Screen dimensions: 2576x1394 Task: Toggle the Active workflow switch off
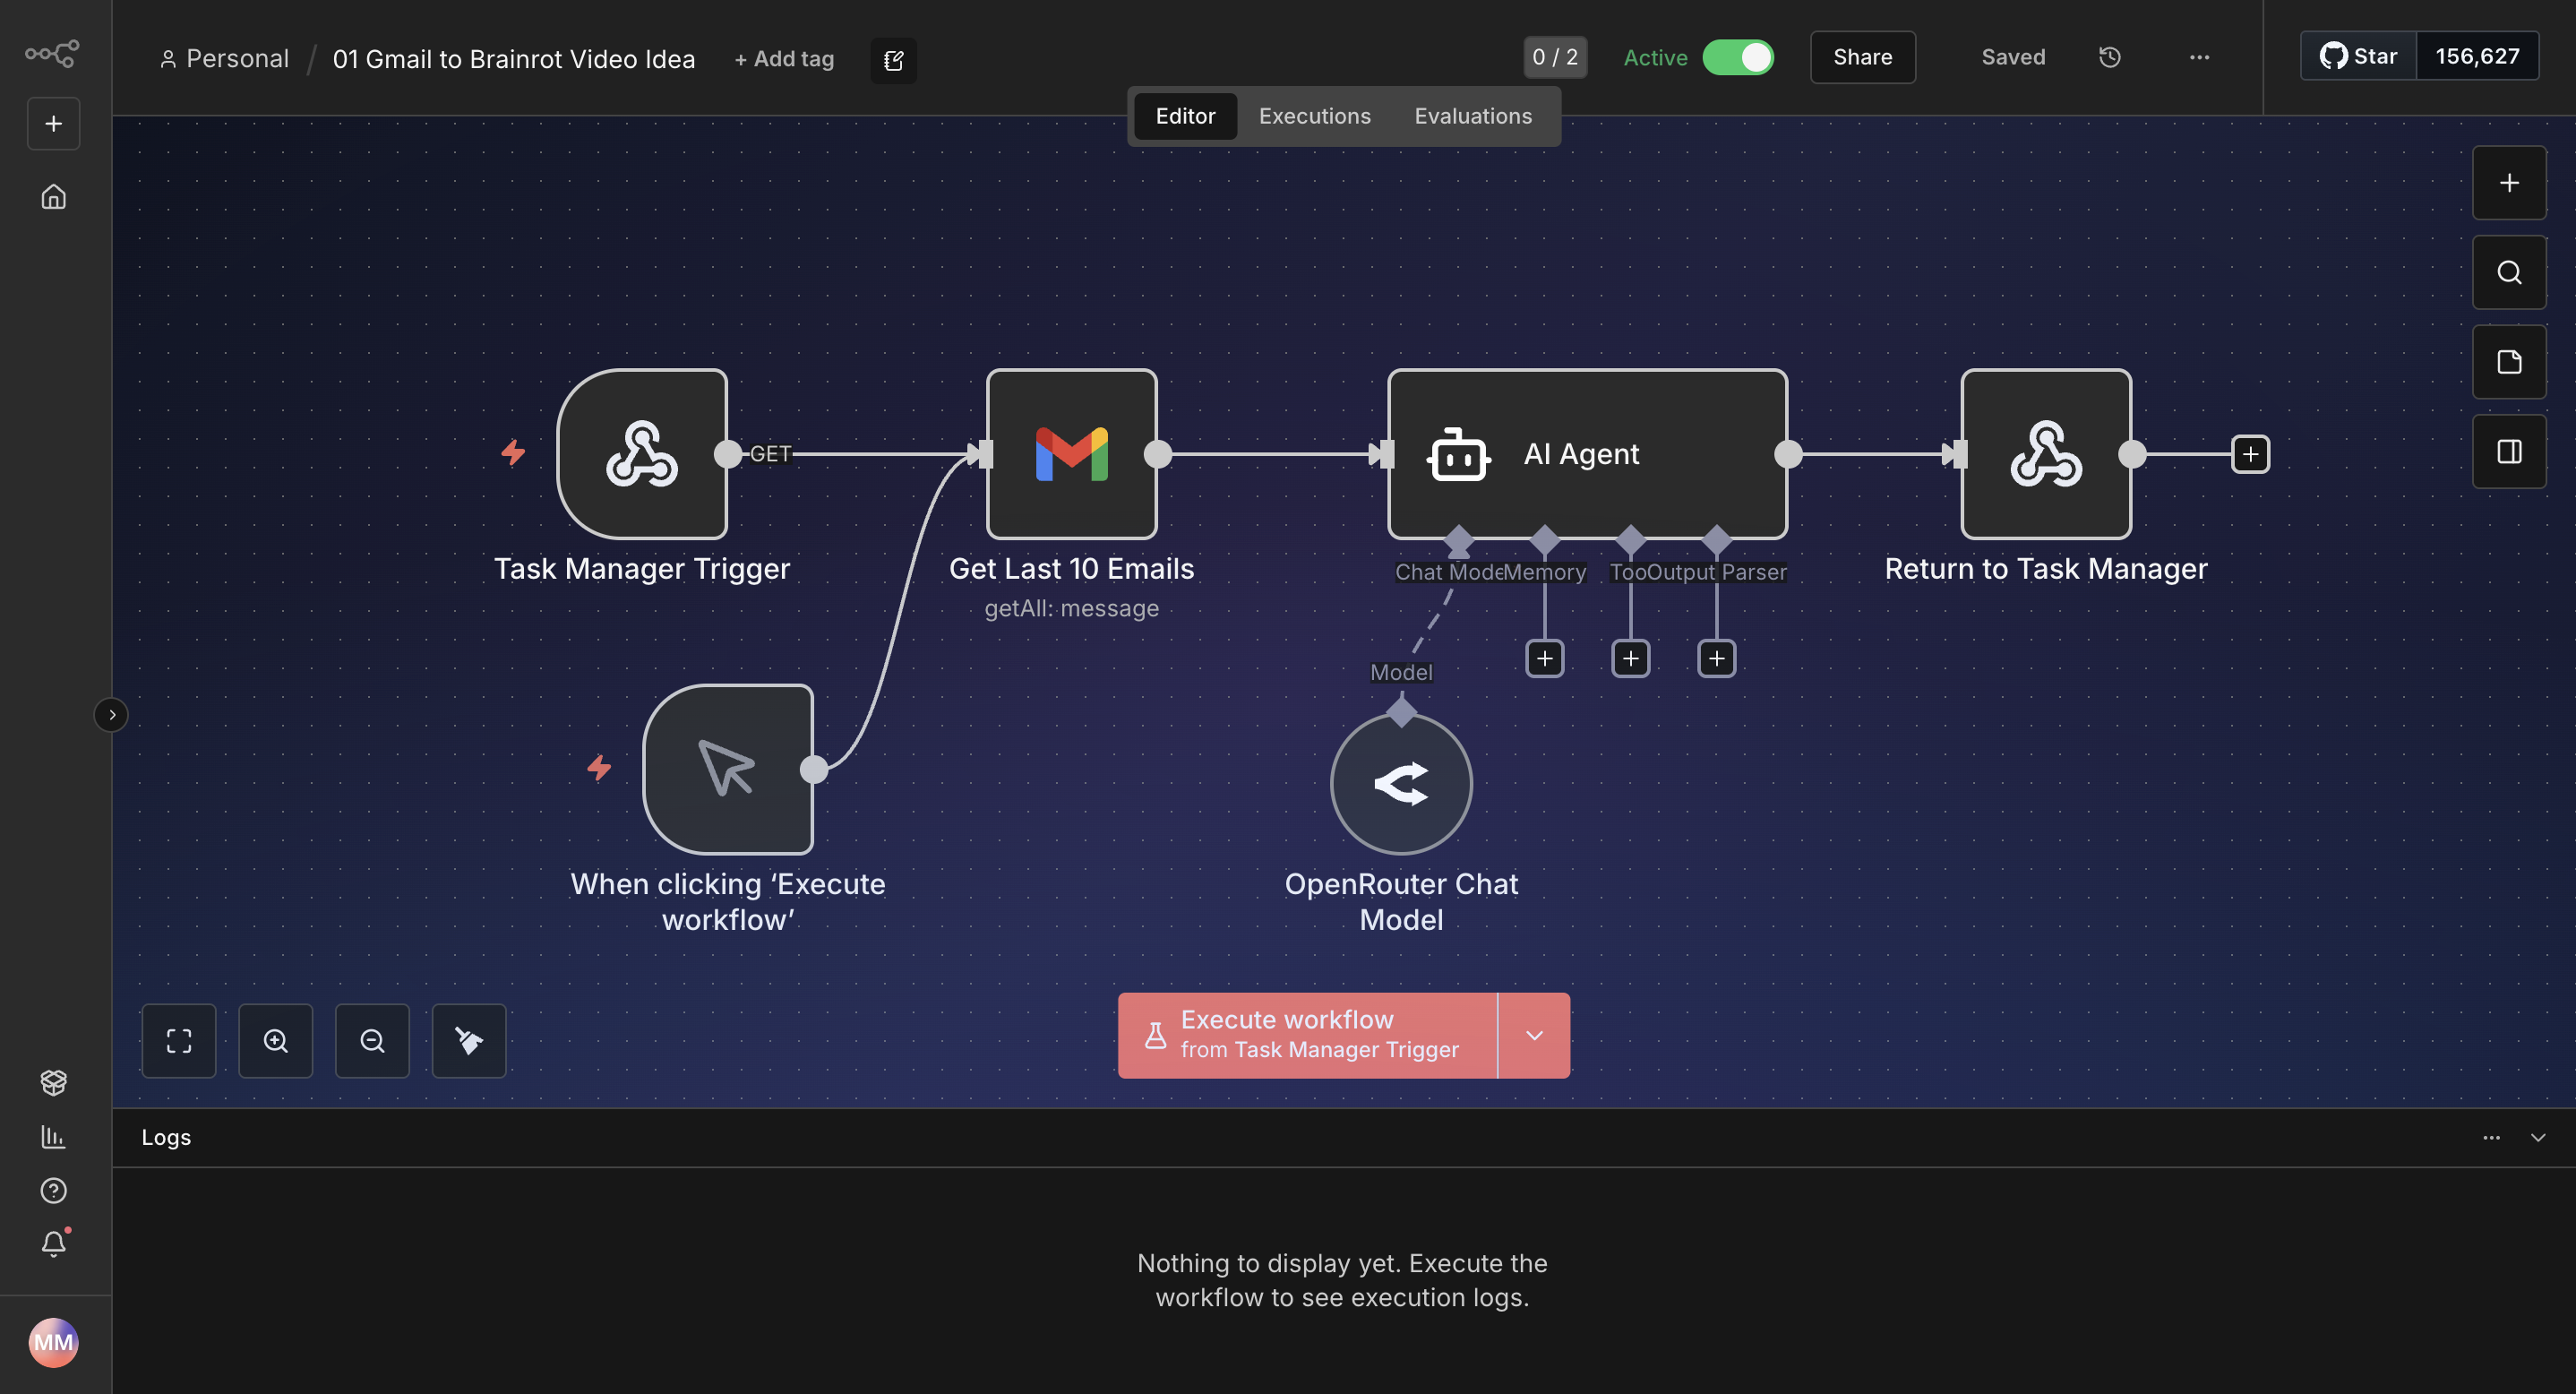coord(1738,57)
